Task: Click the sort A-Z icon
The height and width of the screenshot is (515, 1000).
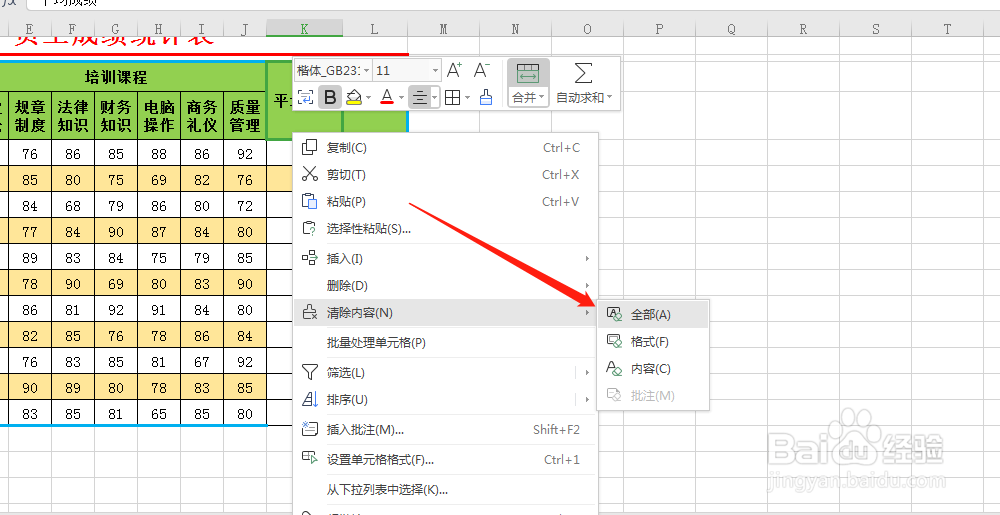Action: pos(309,400)
